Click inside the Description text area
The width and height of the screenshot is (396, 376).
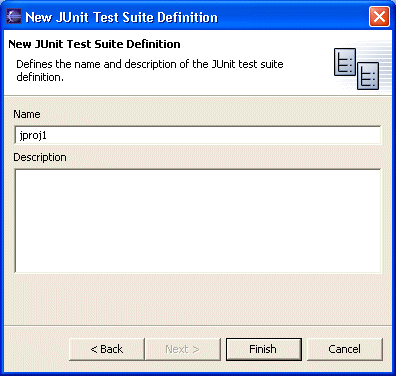[198, 221]
